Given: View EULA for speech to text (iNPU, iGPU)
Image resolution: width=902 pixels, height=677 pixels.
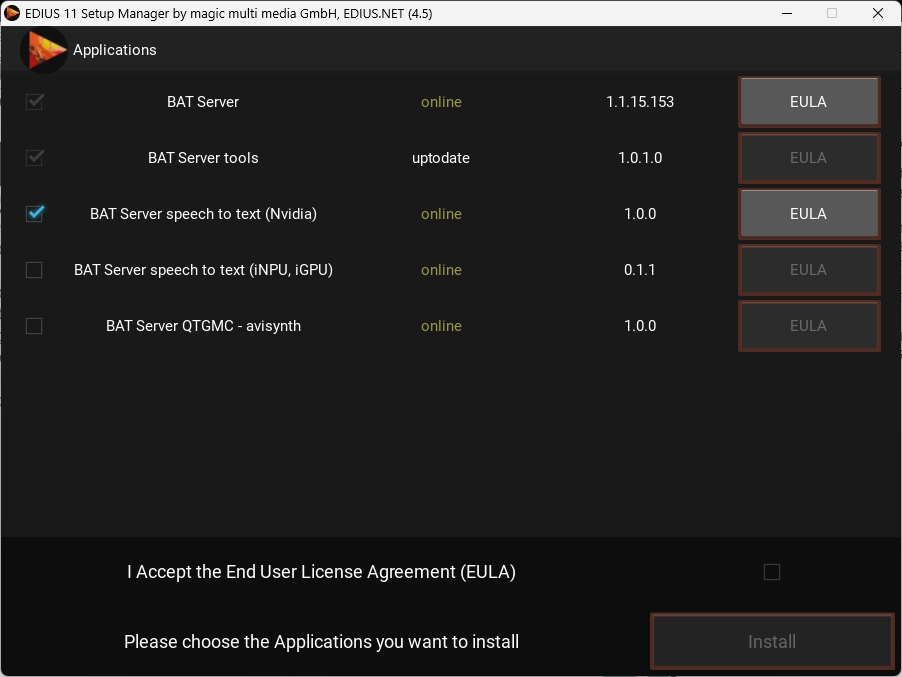Looking at the screenshot, I should click(x=809, y=270).
